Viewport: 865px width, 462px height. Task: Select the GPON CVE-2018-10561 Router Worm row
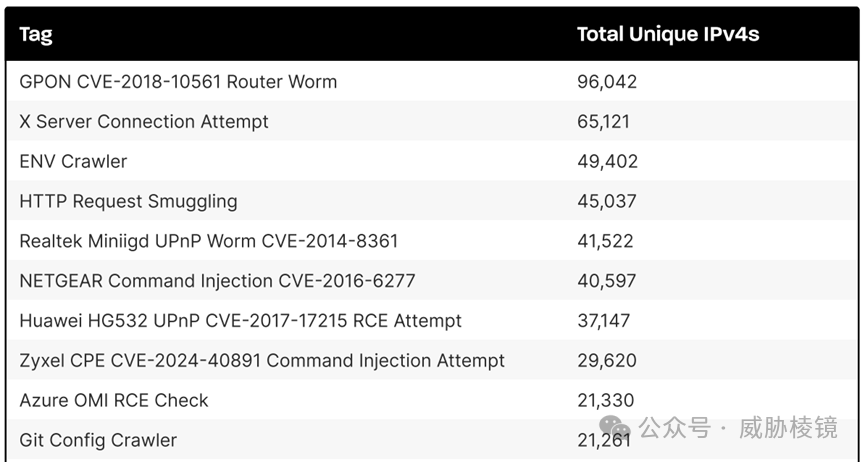[x=432, y=81]
